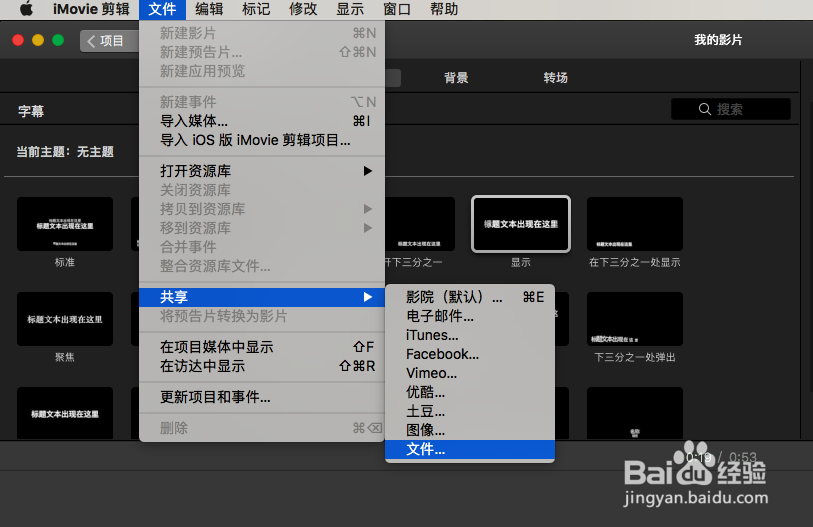813x527 pixels.
Task: Choose 导入 iOS 版 iMovie 剪辑项目...
Action: pos(262,140)
